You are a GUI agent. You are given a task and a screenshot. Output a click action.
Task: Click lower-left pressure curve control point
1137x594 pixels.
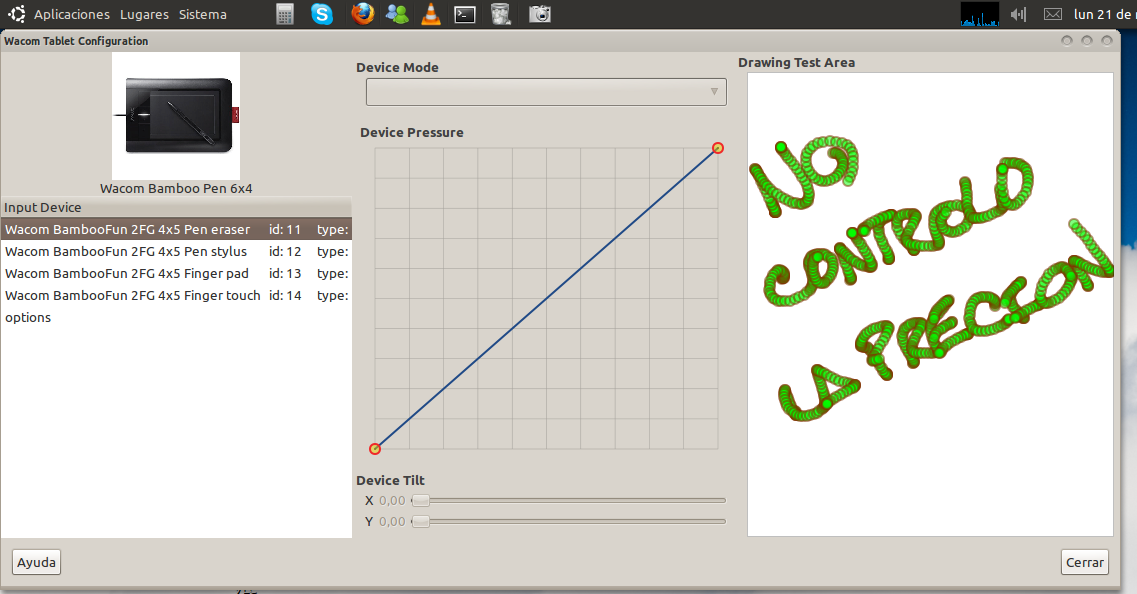[x=375, y=449]
